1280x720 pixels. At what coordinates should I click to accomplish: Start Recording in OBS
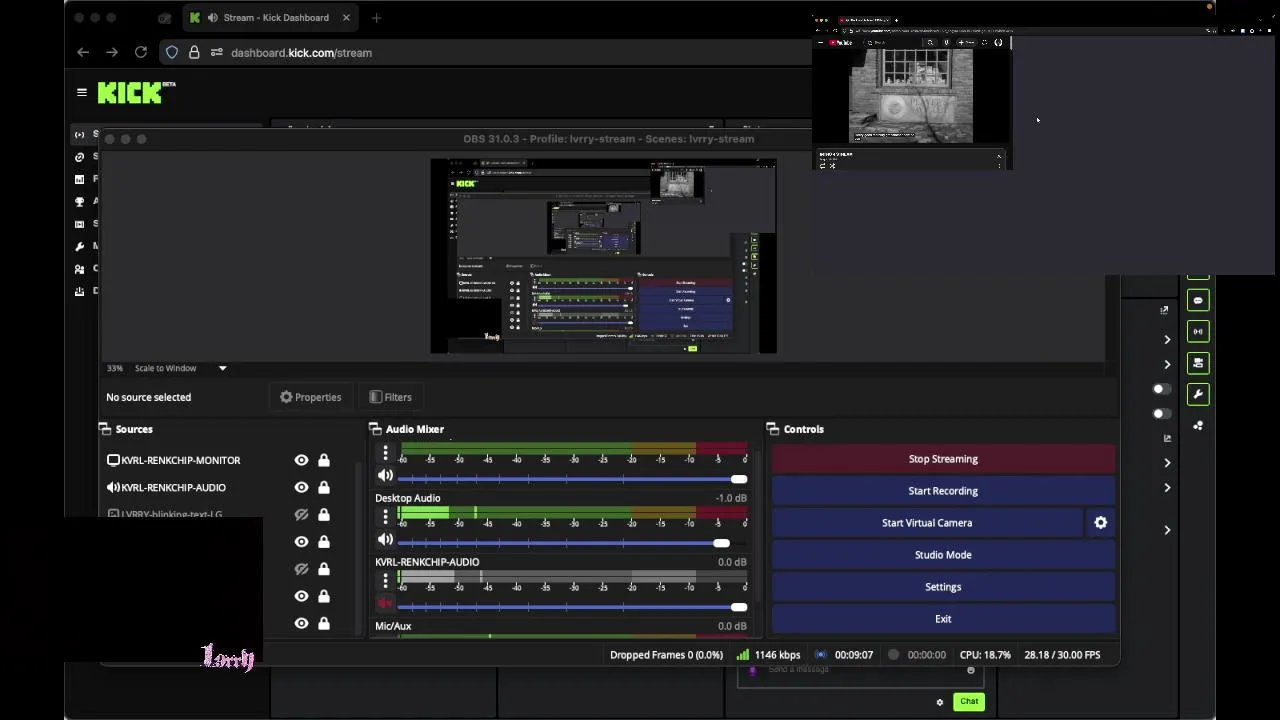coord(943,491)
